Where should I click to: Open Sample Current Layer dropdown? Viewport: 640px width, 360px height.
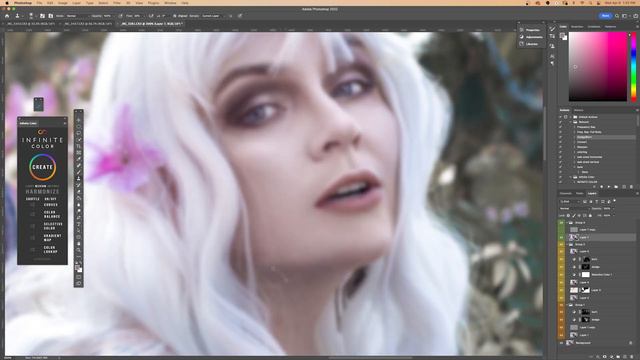[x=213, y=16]
